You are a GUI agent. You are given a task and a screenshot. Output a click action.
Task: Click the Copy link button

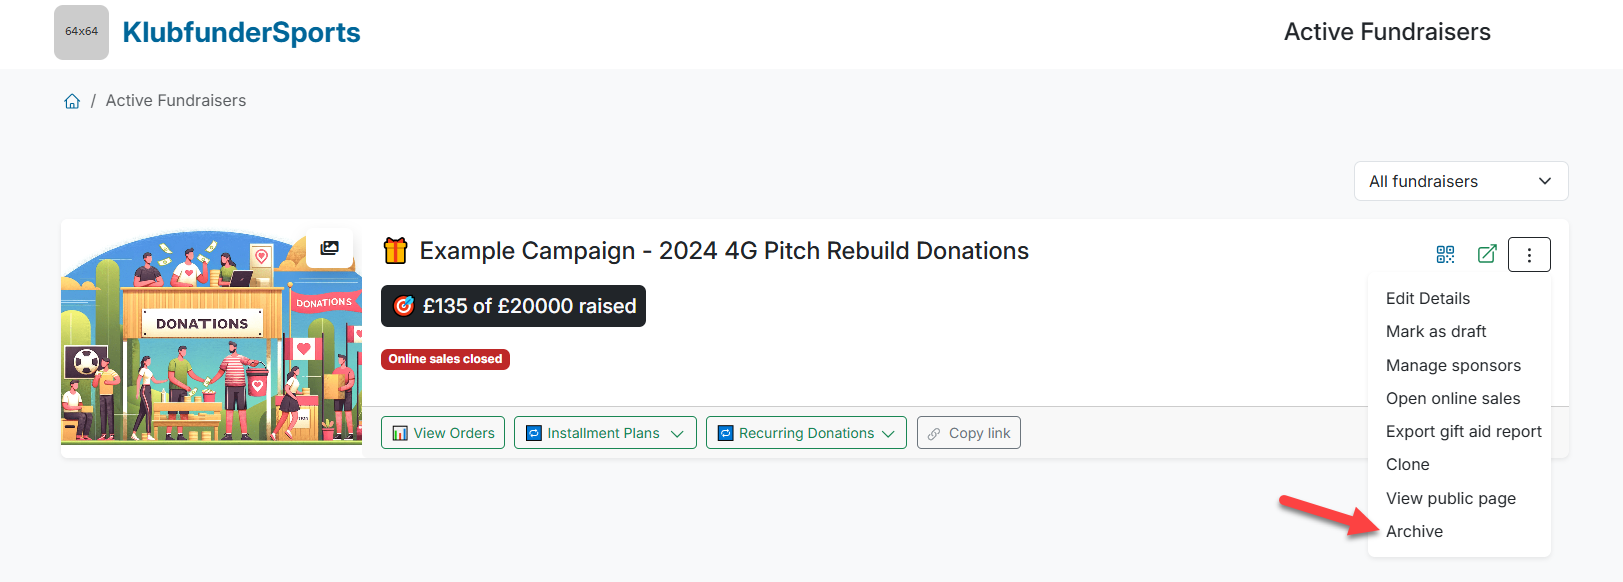pos(968,433)
